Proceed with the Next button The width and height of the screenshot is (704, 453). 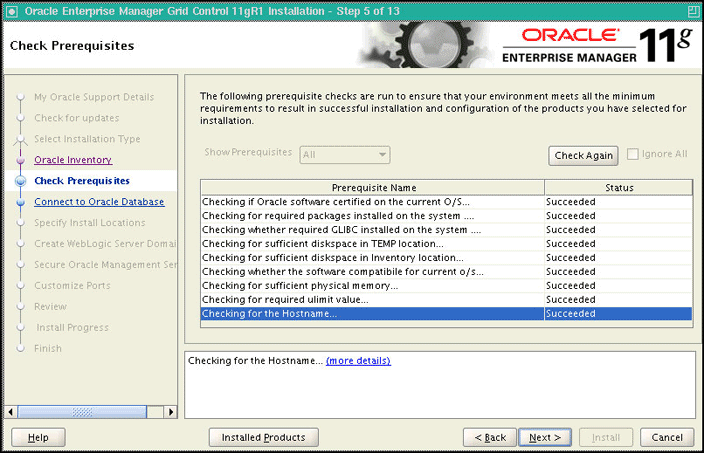[x=545, y=437]
